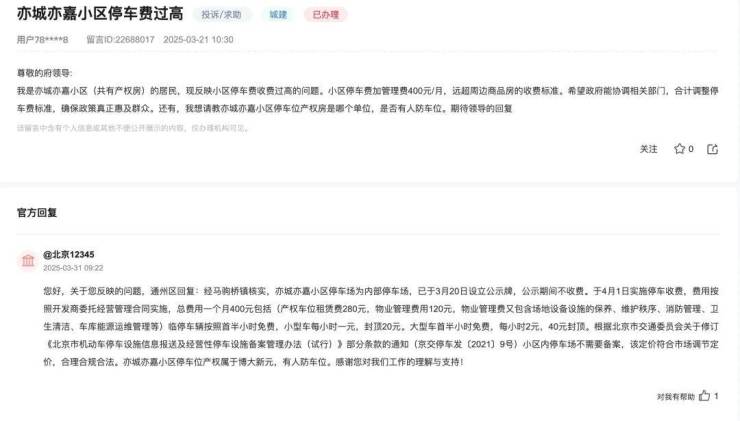The height and width of the screenshot is (421, 740).
Task: Click the favorite count 0 beside the star
Action: coord(691,149)
